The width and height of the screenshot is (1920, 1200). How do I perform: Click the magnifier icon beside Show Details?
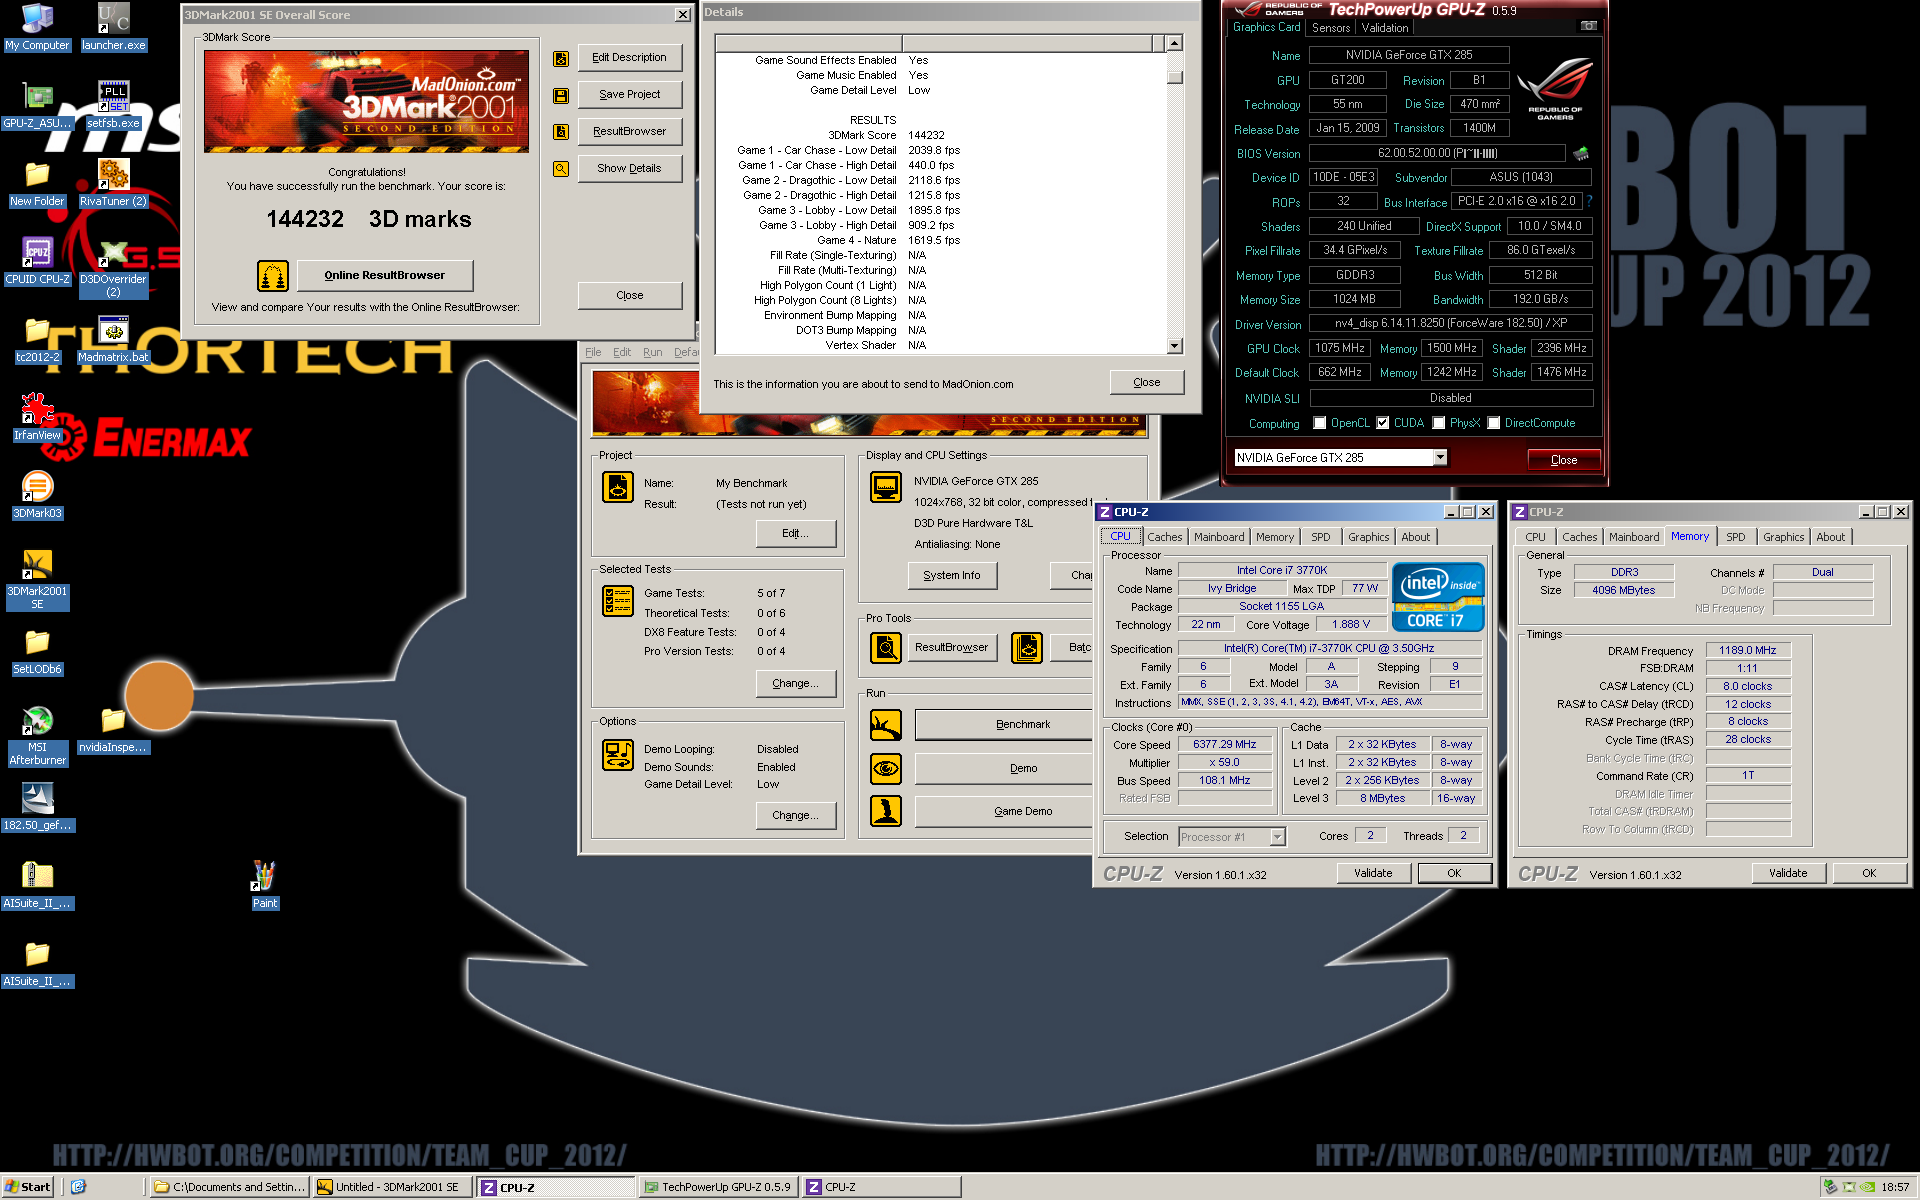(x=561, y=169)
